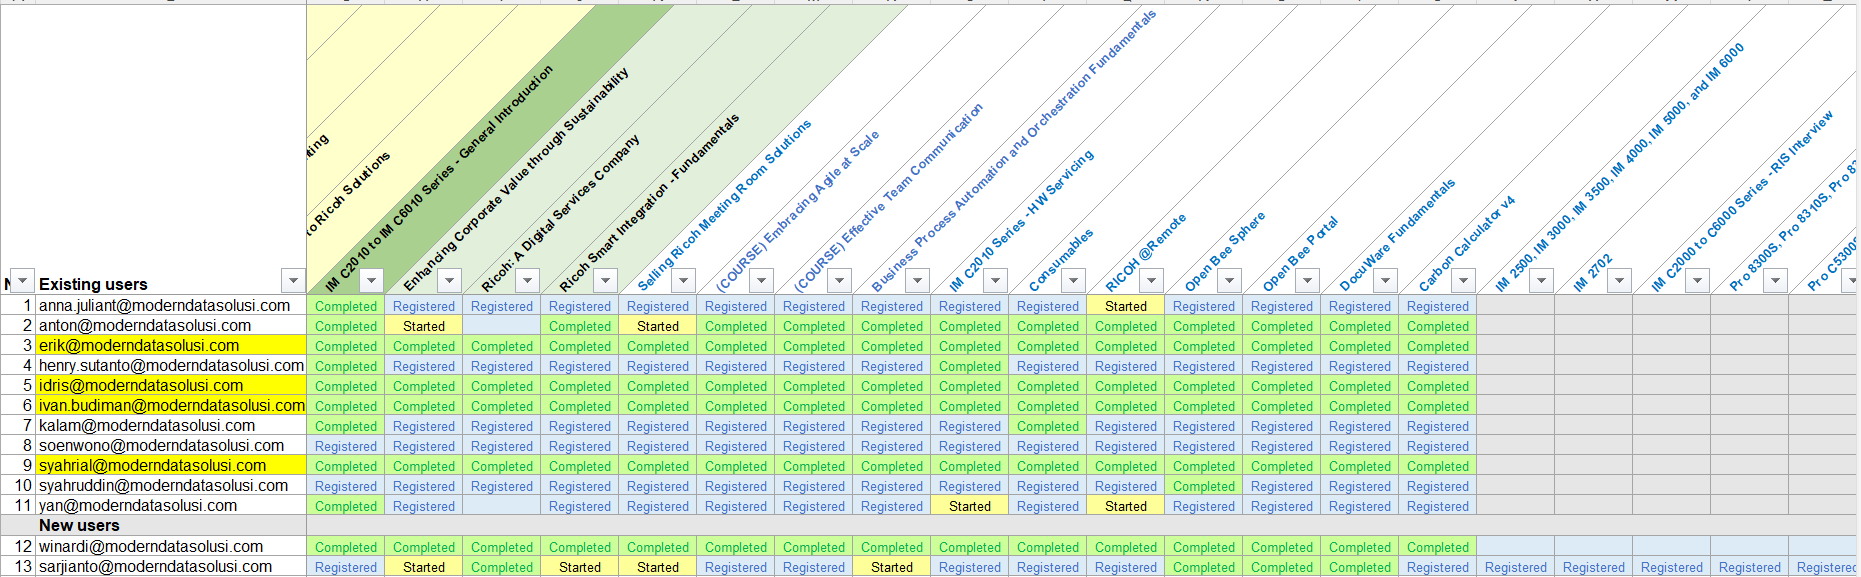1861x577 pixels.
Task: Expand the Ricoh: A Digital Services Company filter
Action: pos(527,281)
